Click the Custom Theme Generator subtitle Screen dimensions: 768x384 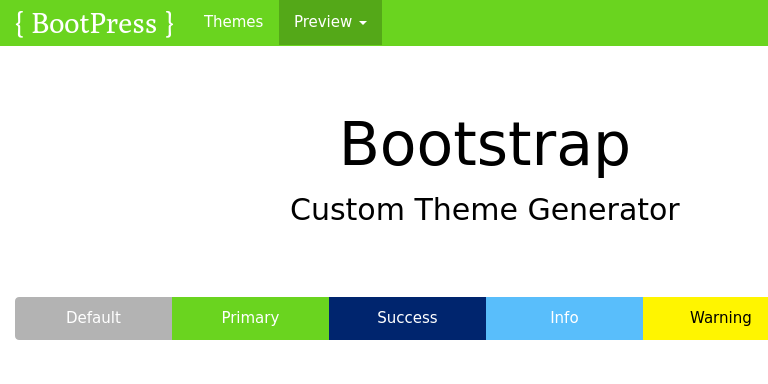click(x=485, y=210)
